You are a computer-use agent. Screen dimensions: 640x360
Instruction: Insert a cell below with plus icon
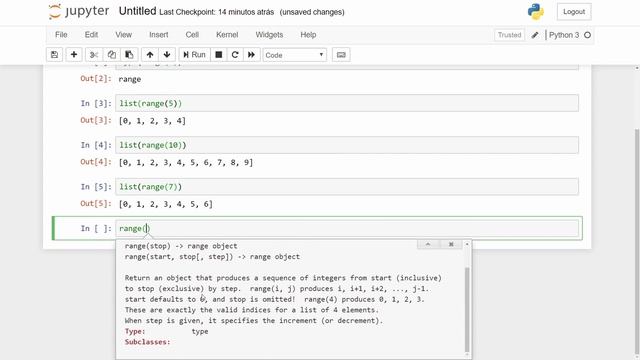74,55
